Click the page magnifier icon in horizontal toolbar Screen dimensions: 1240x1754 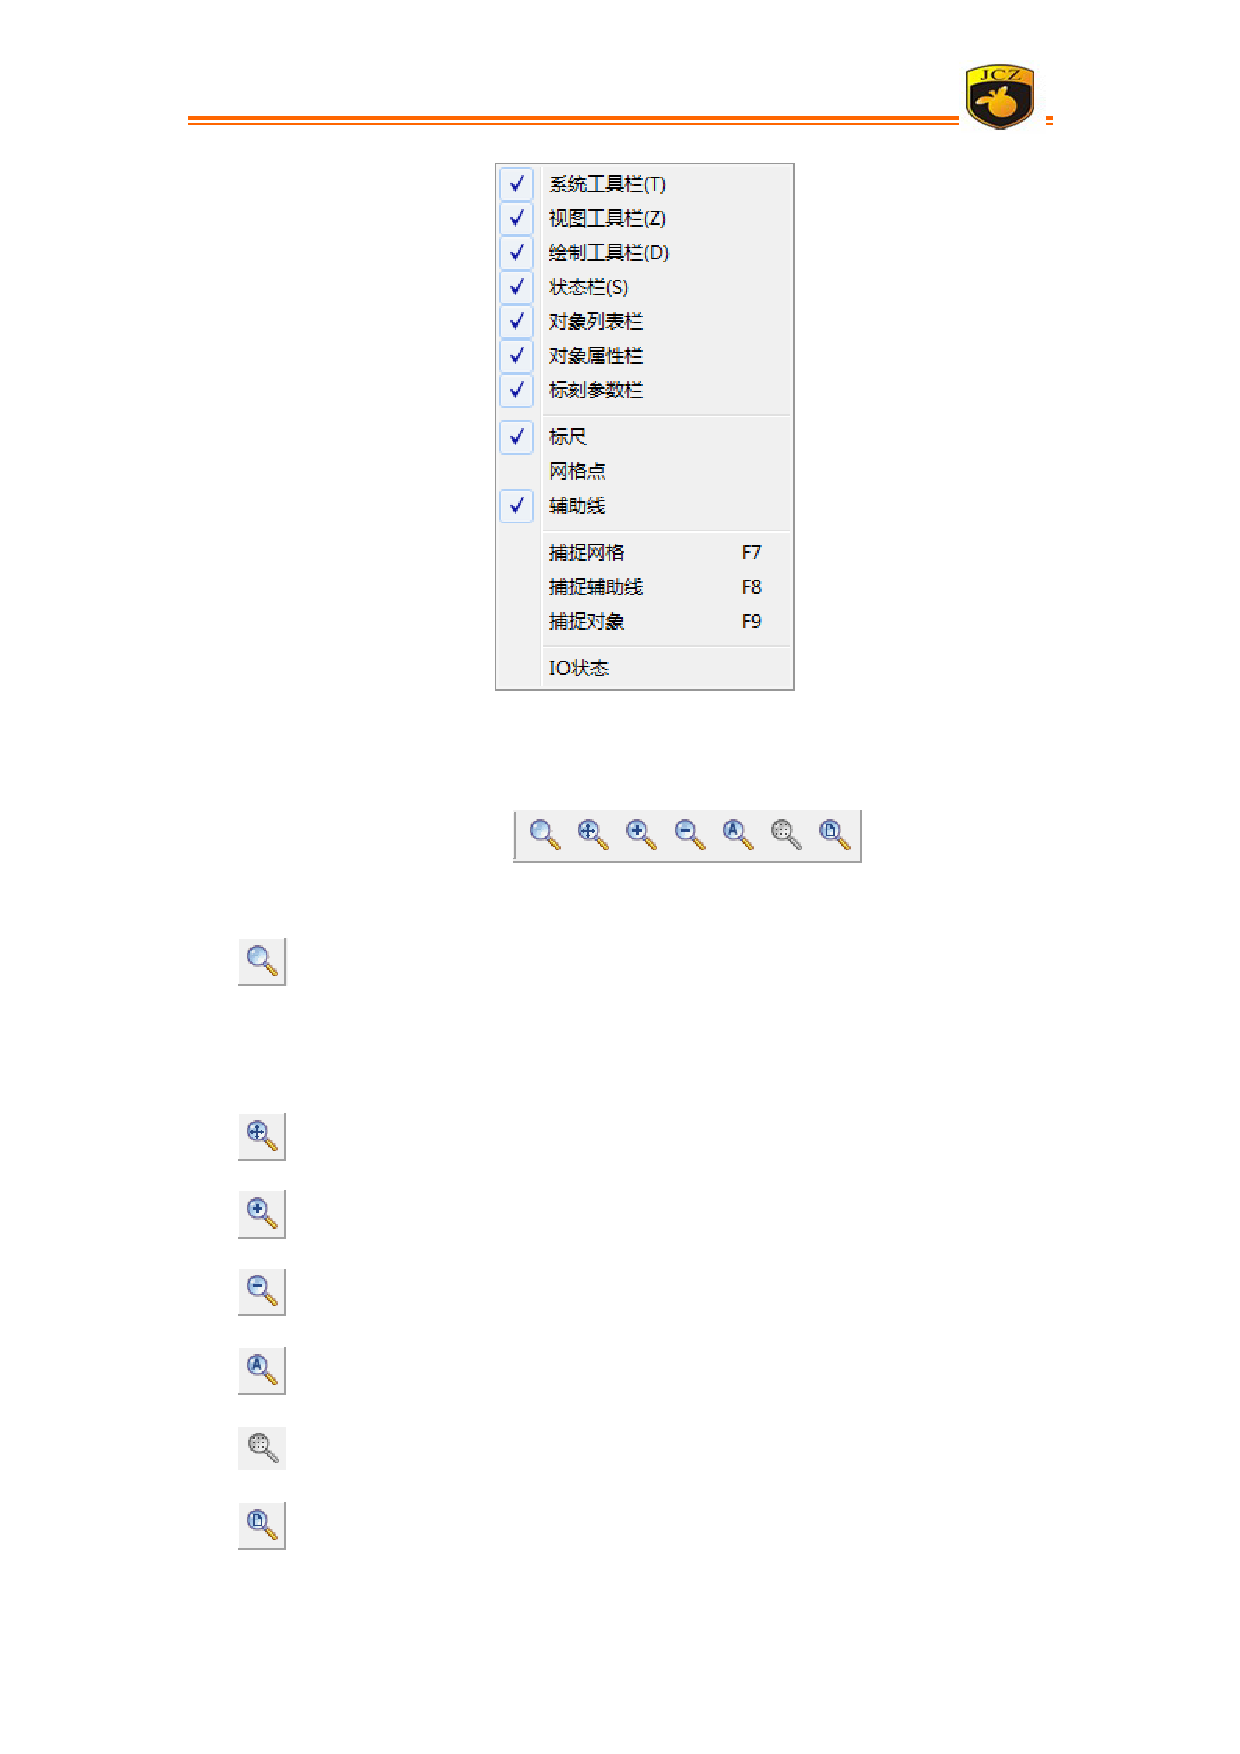834,835
